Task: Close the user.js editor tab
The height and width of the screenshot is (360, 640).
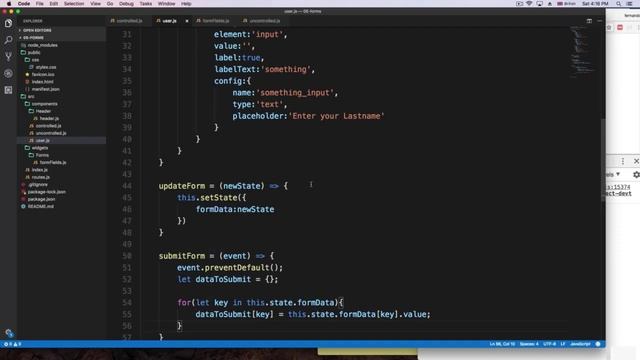Action: (x=187, y=21)
